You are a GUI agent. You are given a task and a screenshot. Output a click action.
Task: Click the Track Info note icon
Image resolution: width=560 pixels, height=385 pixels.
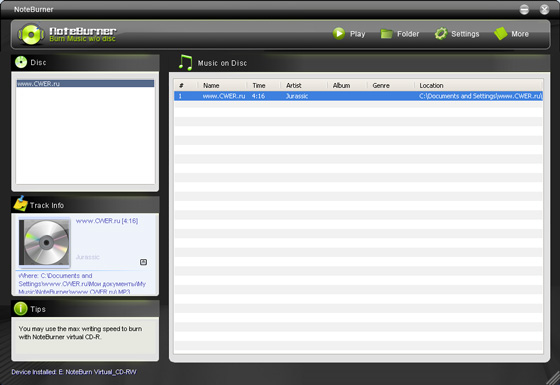(x=21, y=204)
